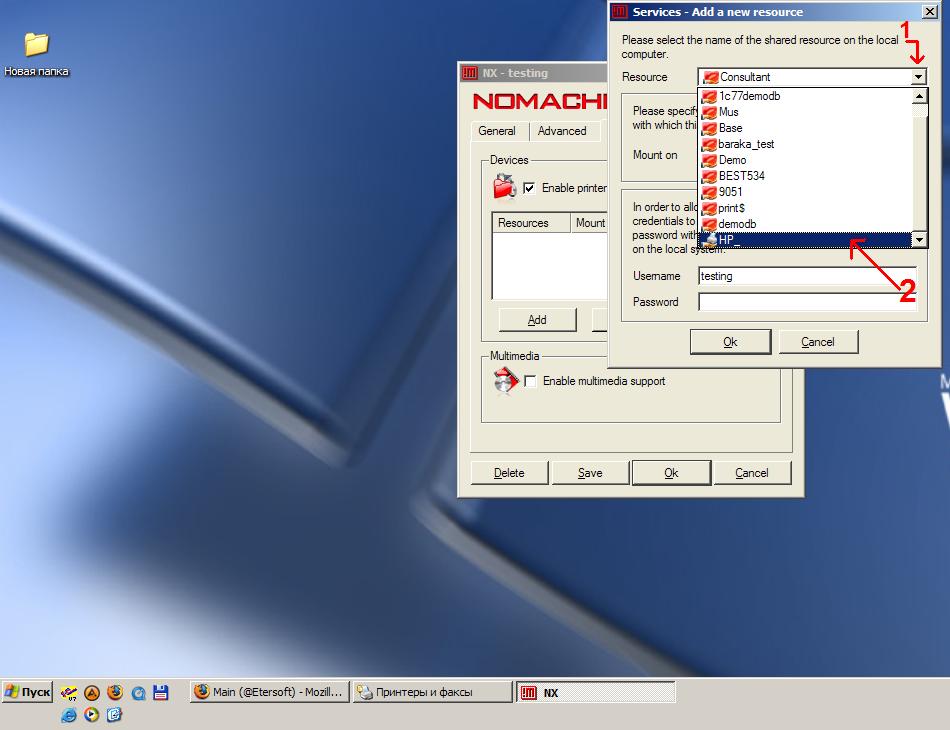
Task: Enable multimedia support checkbox
Action: tap(530, 381)
